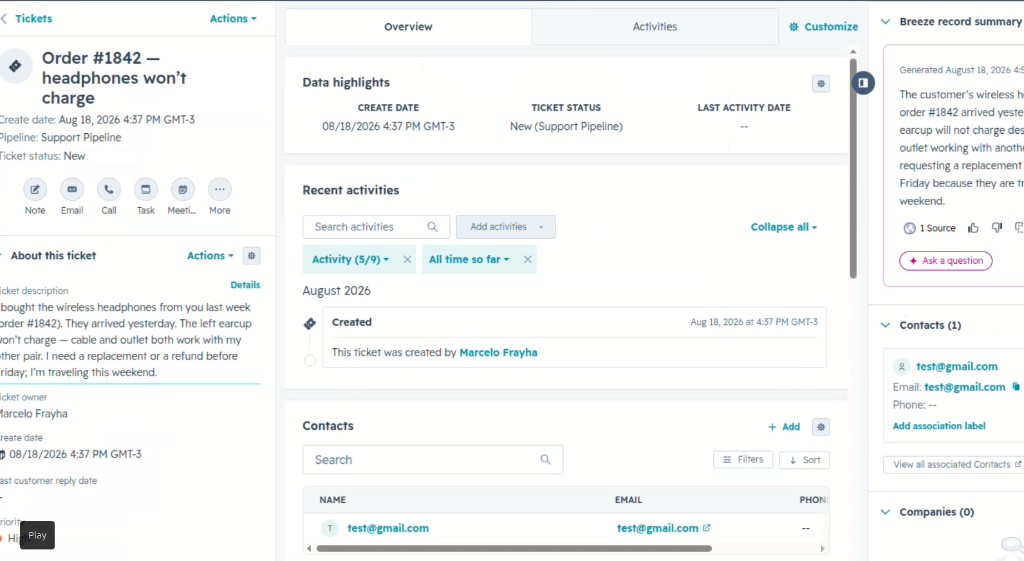
Task: Open the Collapse all dropdown
Action: (x=784, y=227)
